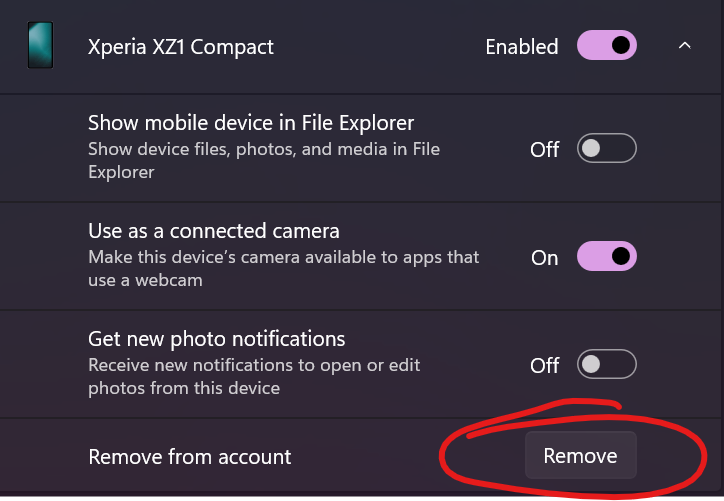This screenshot has height=501, width=724.
Task: Click the Xperia phone device icon
Action: (40, 47)
